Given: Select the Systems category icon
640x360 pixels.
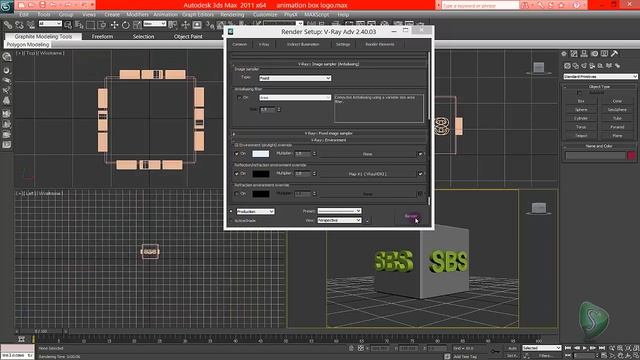Looking at the screenshot, I should click(x=617, y=65).
